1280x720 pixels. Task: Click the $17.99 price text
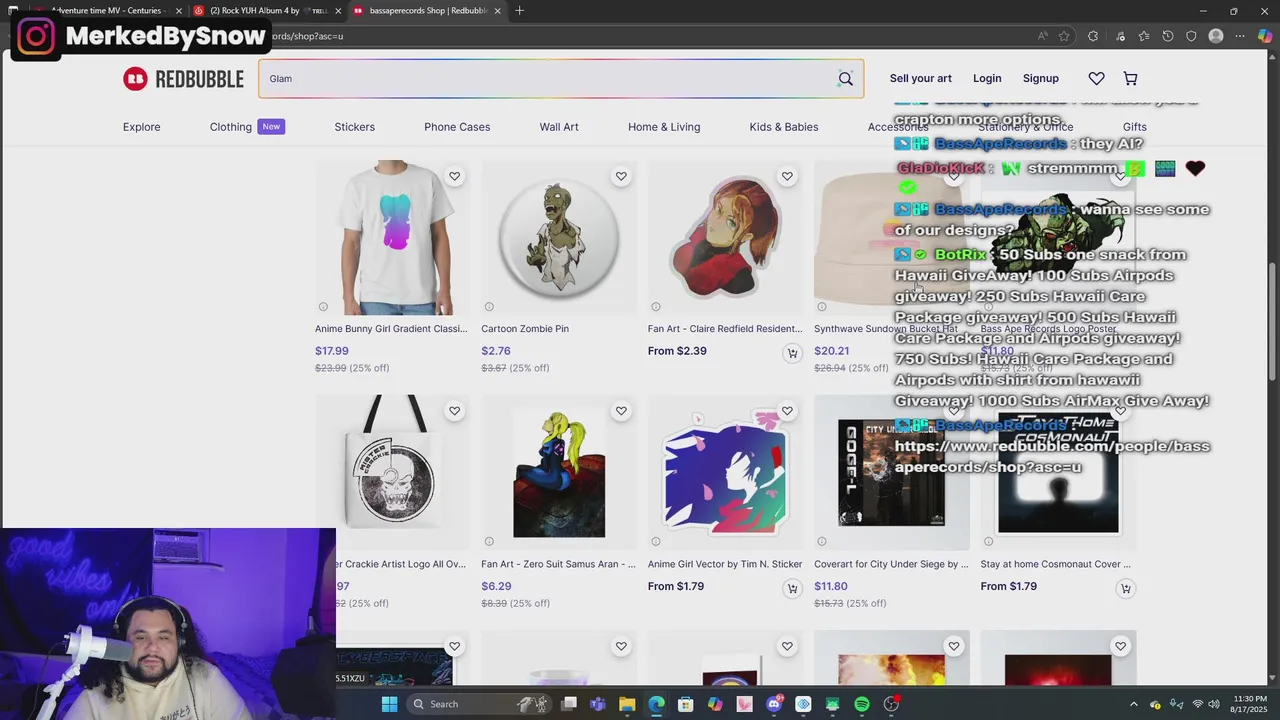[332, 351]
